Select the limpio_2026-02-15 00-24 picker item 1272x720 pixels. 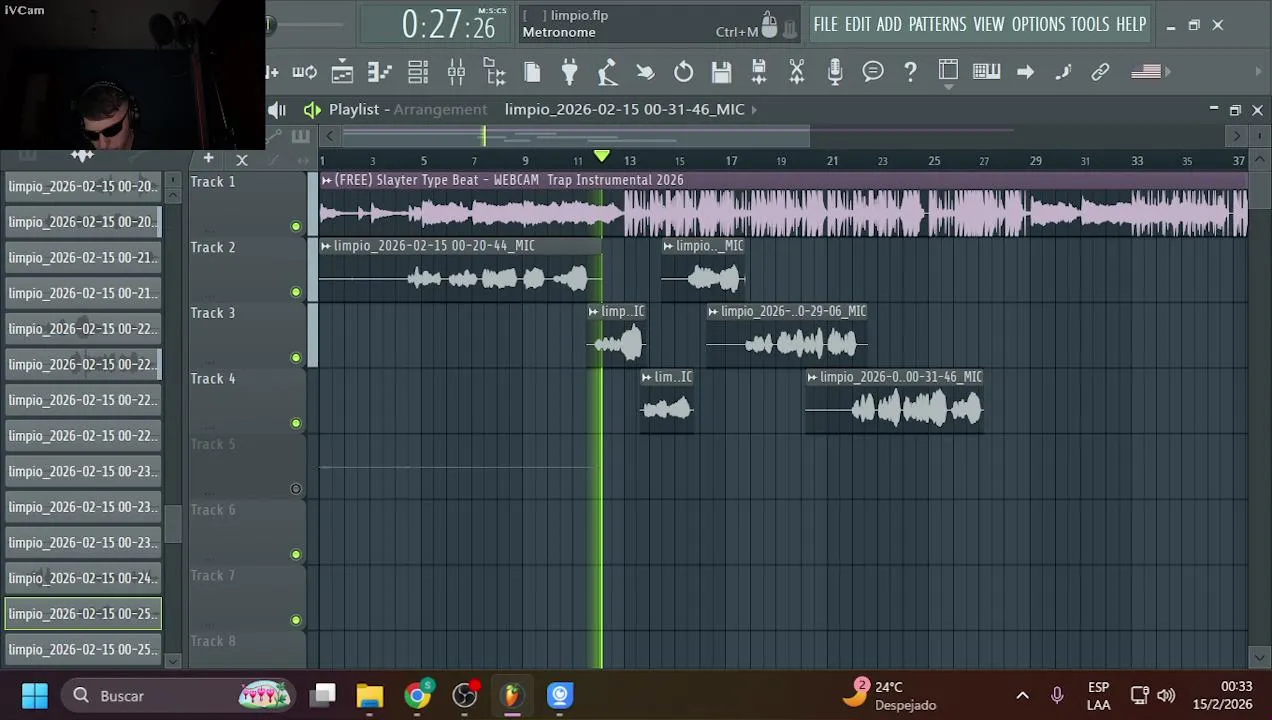(83, 578)
